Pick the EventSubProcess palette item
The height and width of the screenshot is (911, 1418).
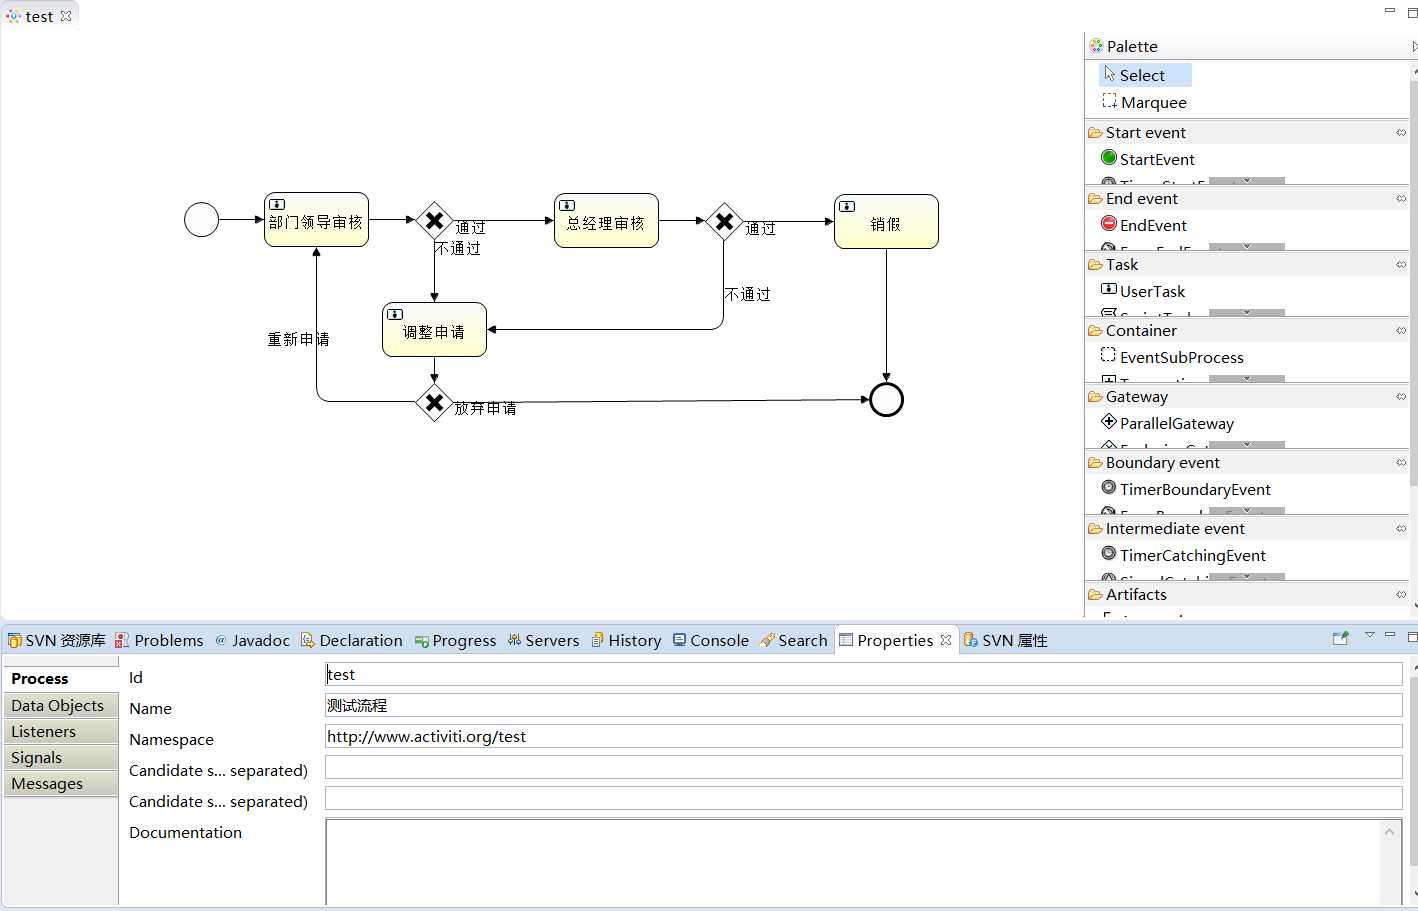pyautogui.click(x=1172, y=357)
